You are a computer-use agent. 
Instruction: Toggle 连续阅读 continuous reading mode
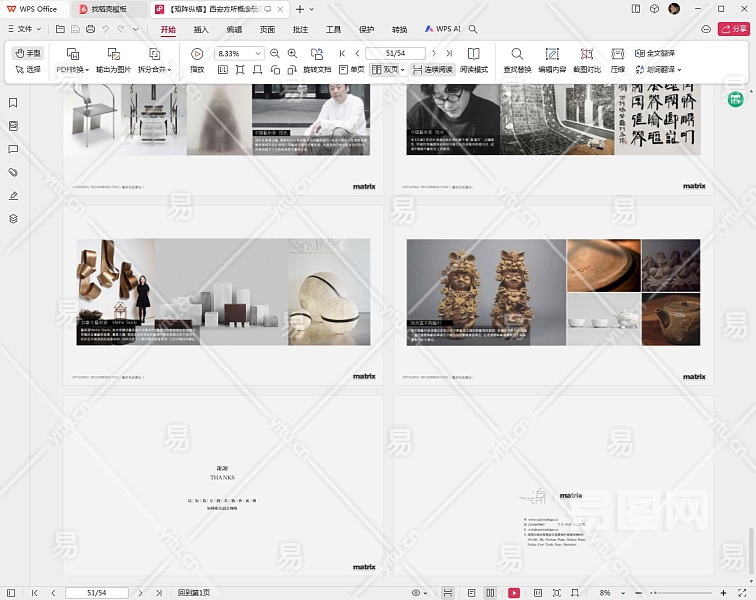point(432,70)
